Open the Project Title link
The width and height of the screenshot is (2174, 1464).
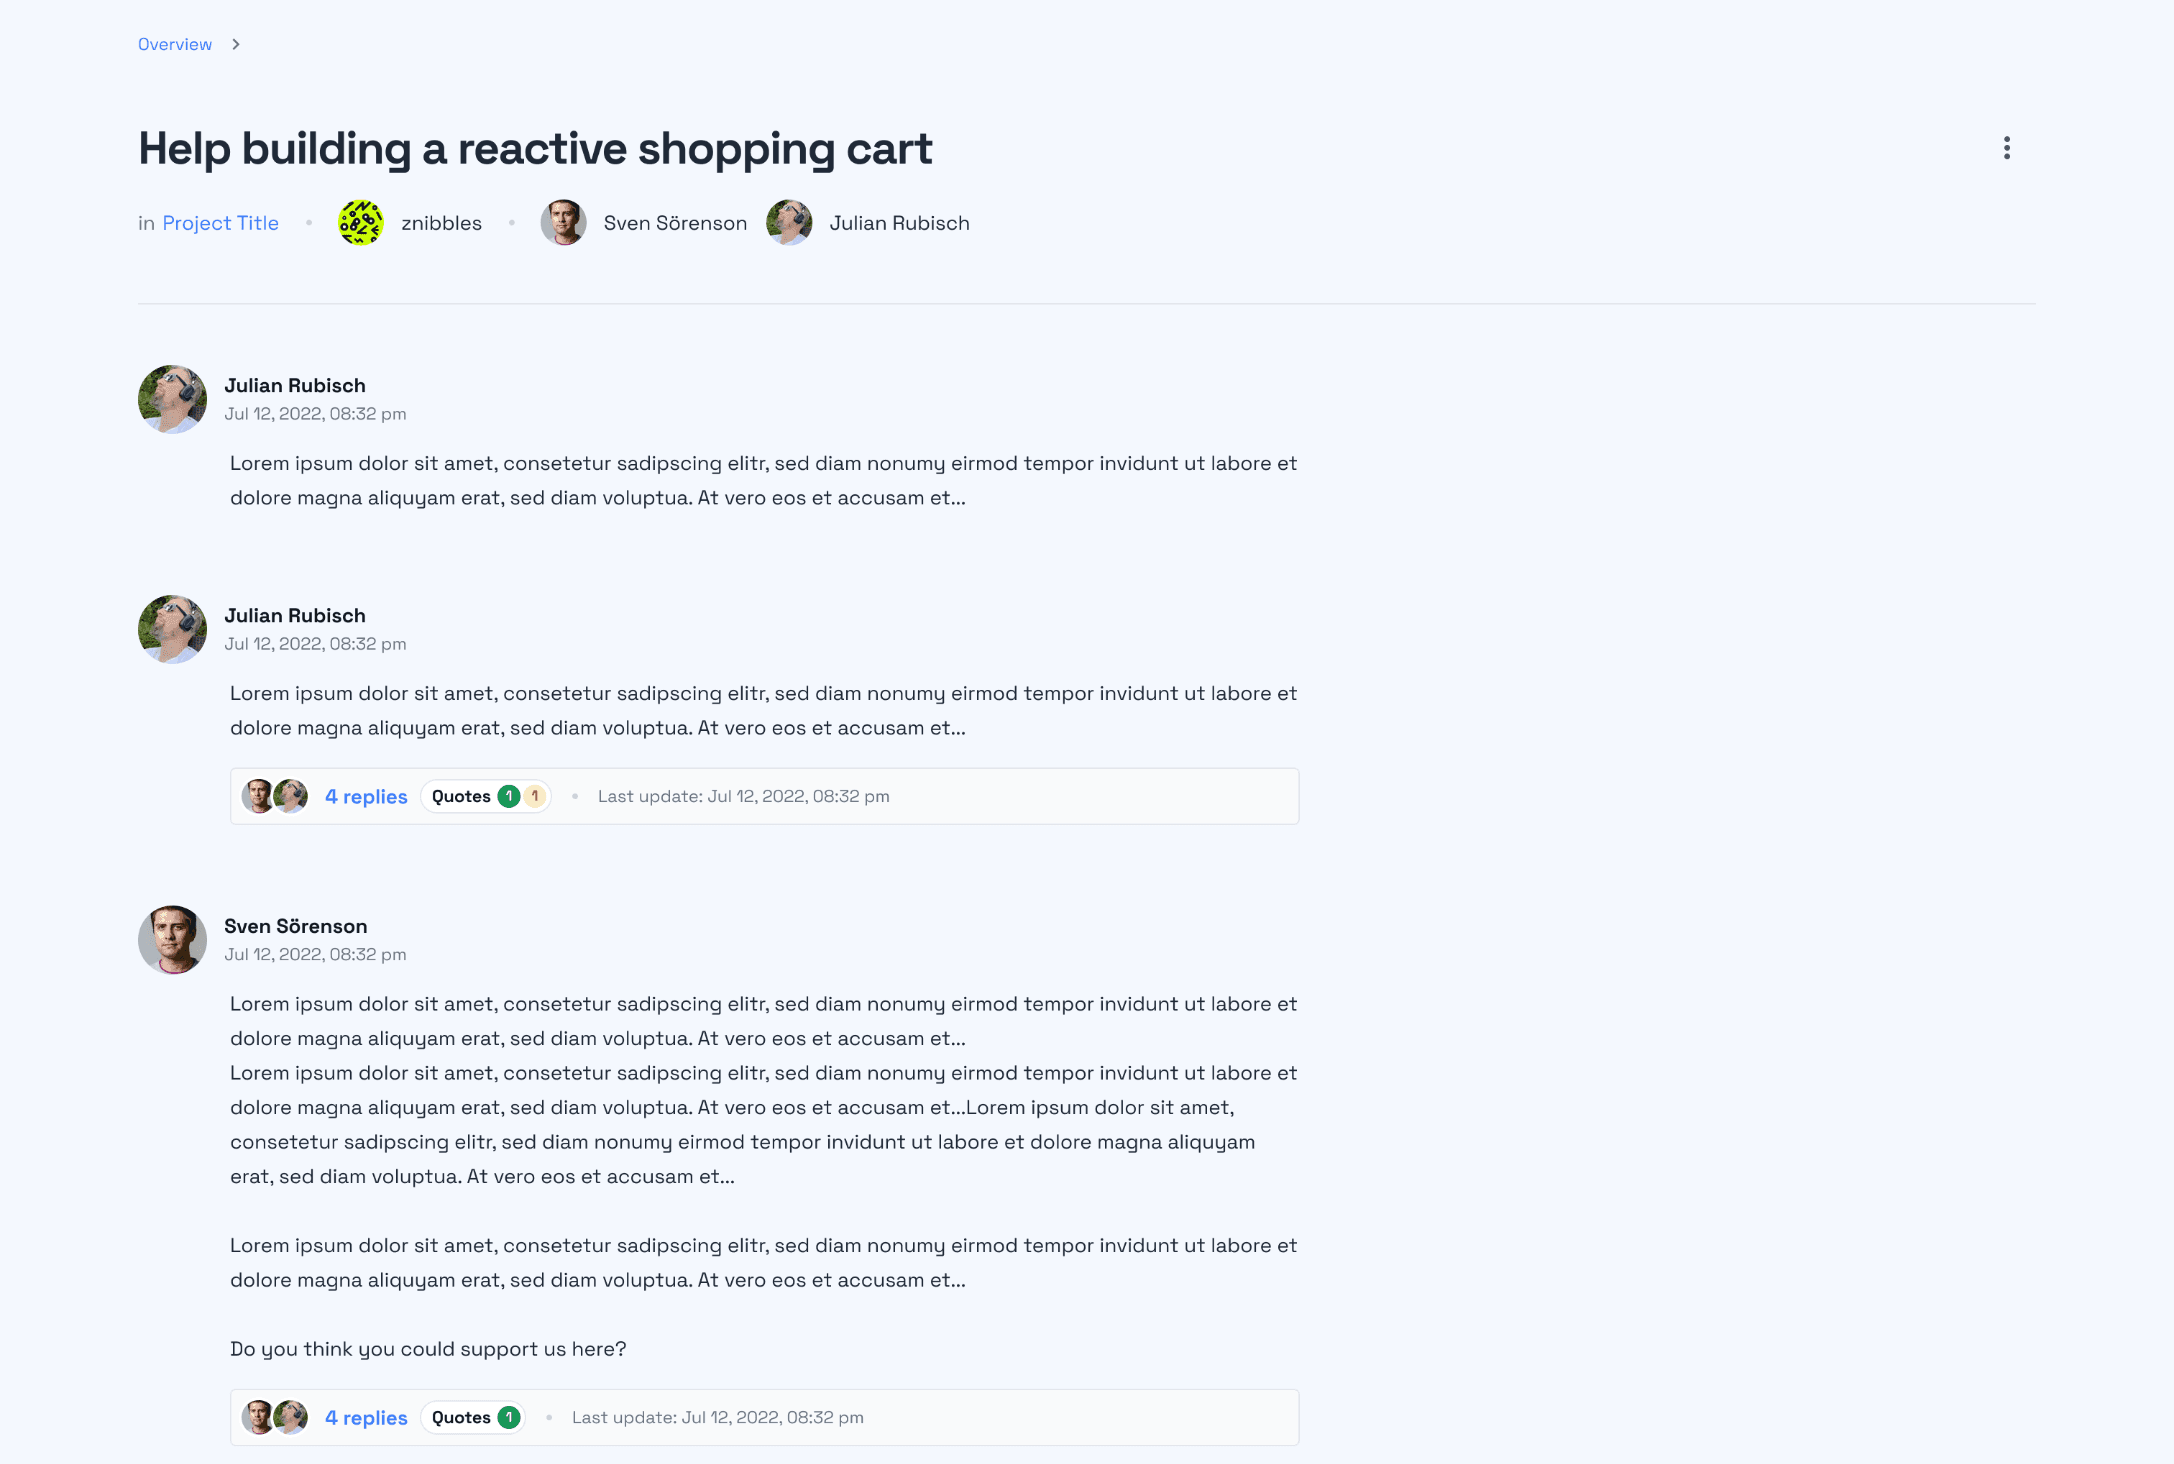[220, 223]
